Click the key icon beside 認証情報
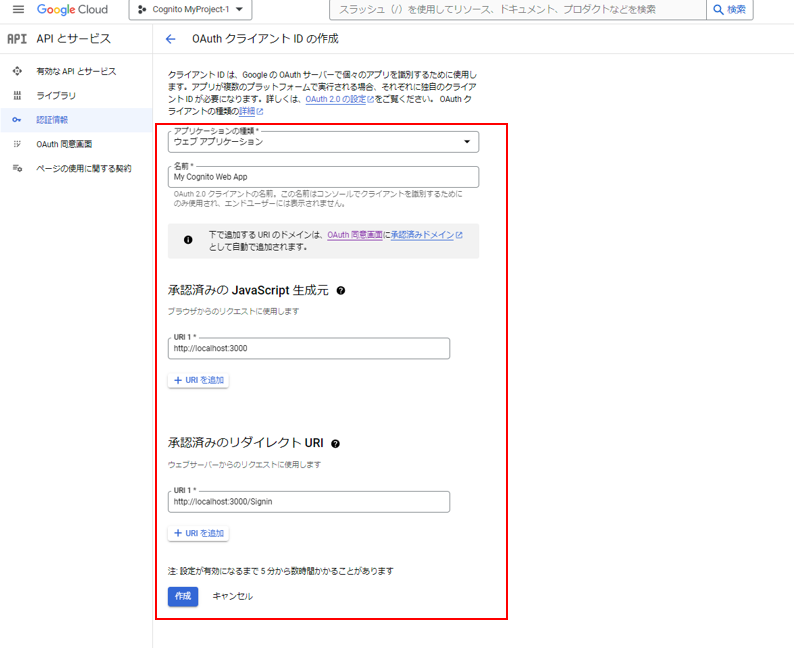The width and height of the screenshot is (794, 648). point(17,120)
